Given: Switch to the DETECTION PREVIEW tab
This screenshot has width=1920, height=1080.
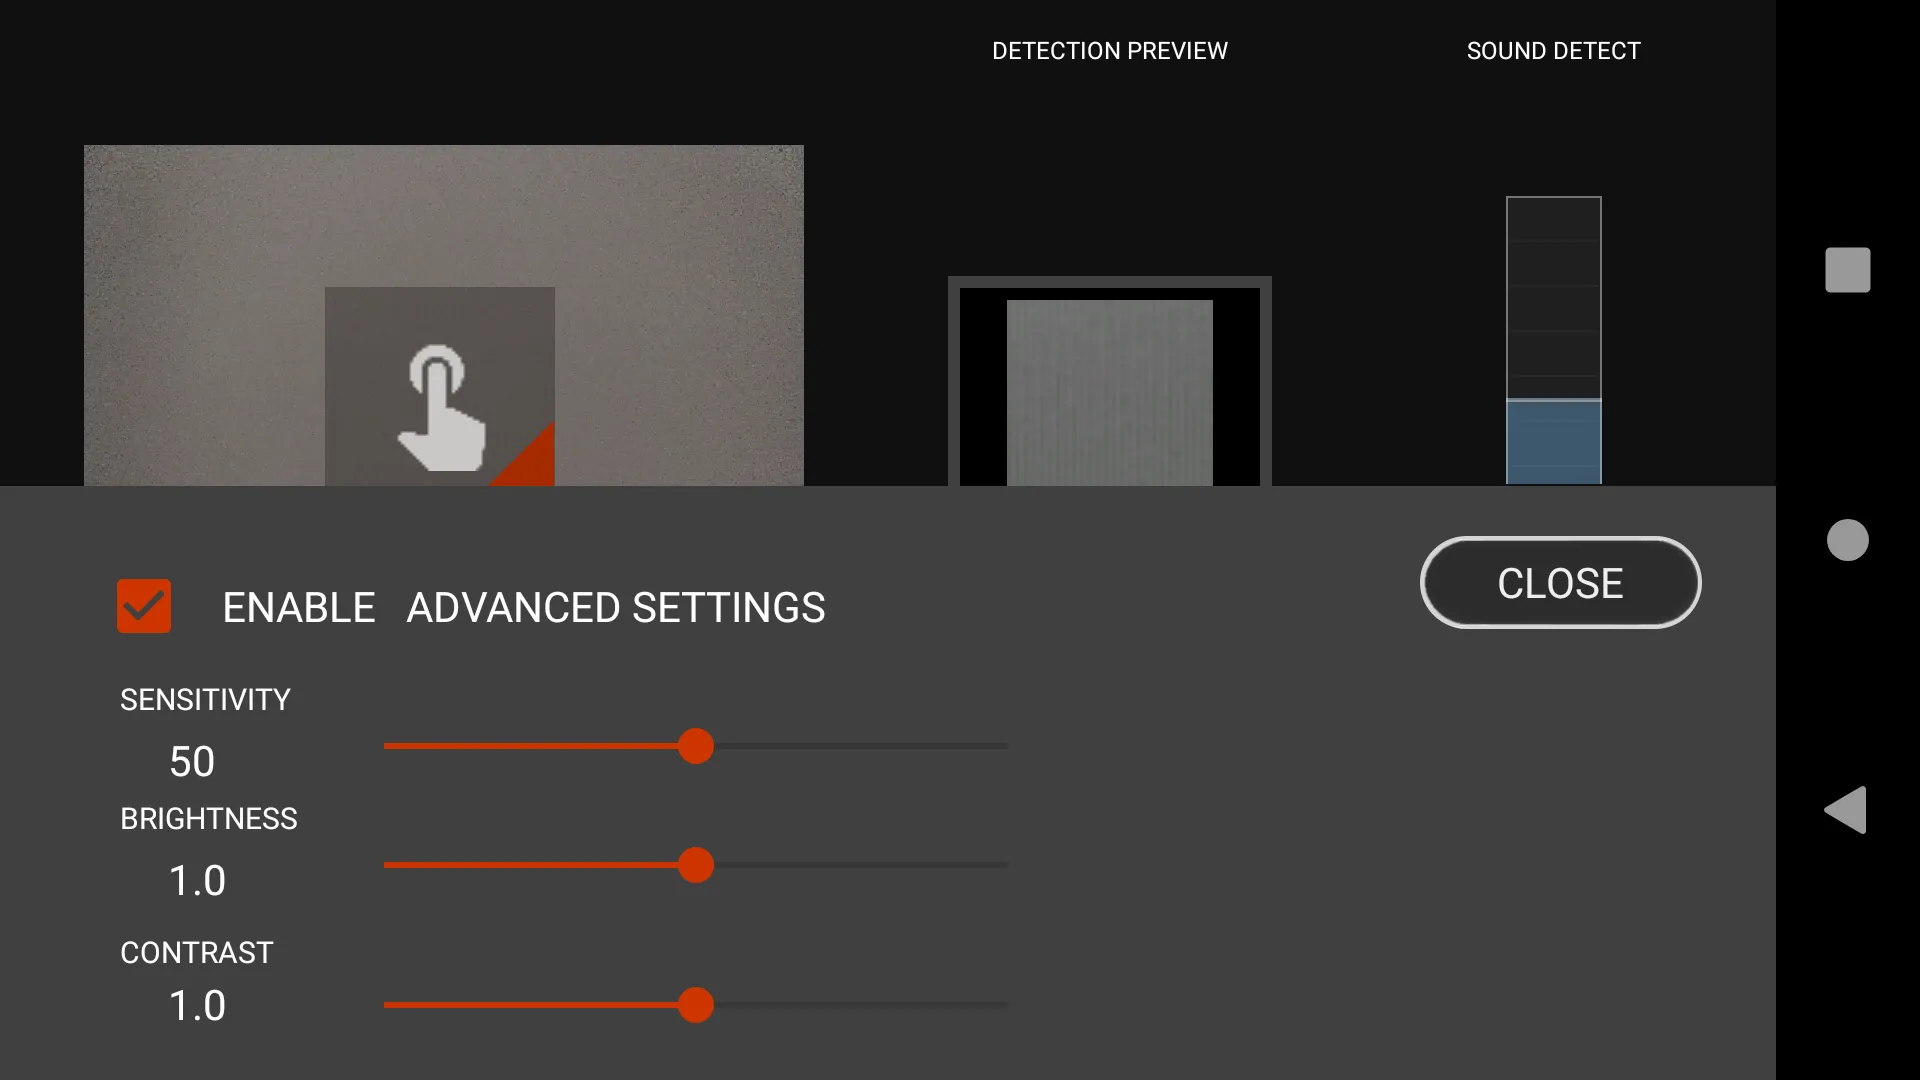Looking at the screenshot, I should click(1110, 50).
